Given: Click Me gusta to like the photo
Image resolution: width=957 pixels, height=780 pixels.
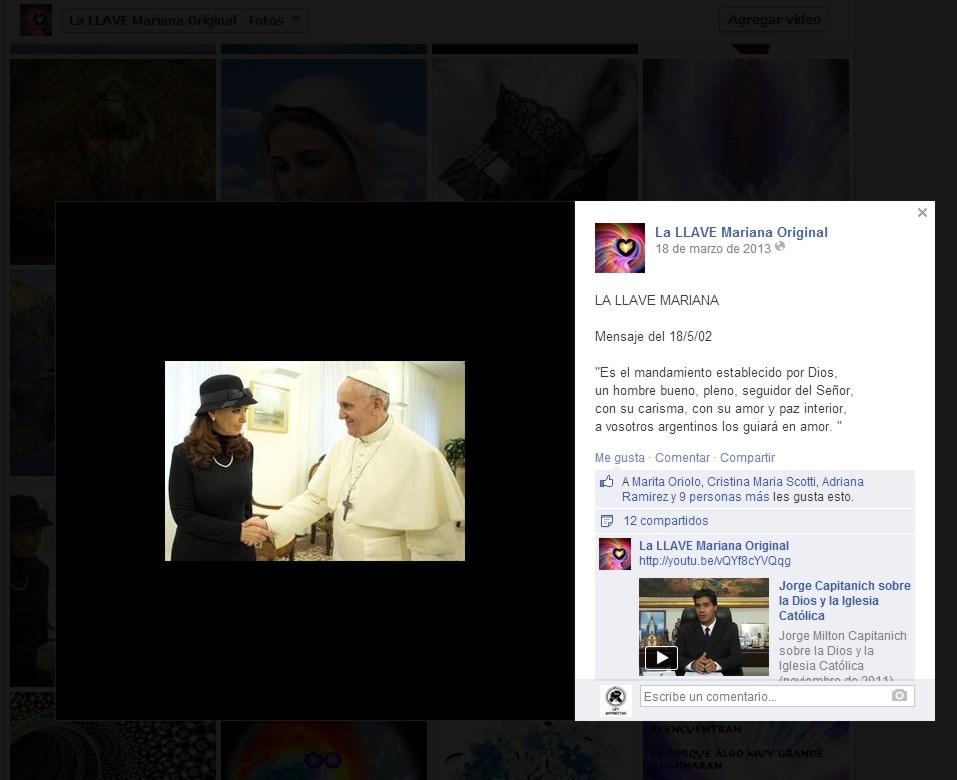Looking at the screenshot, I should [x=619, y=458].
